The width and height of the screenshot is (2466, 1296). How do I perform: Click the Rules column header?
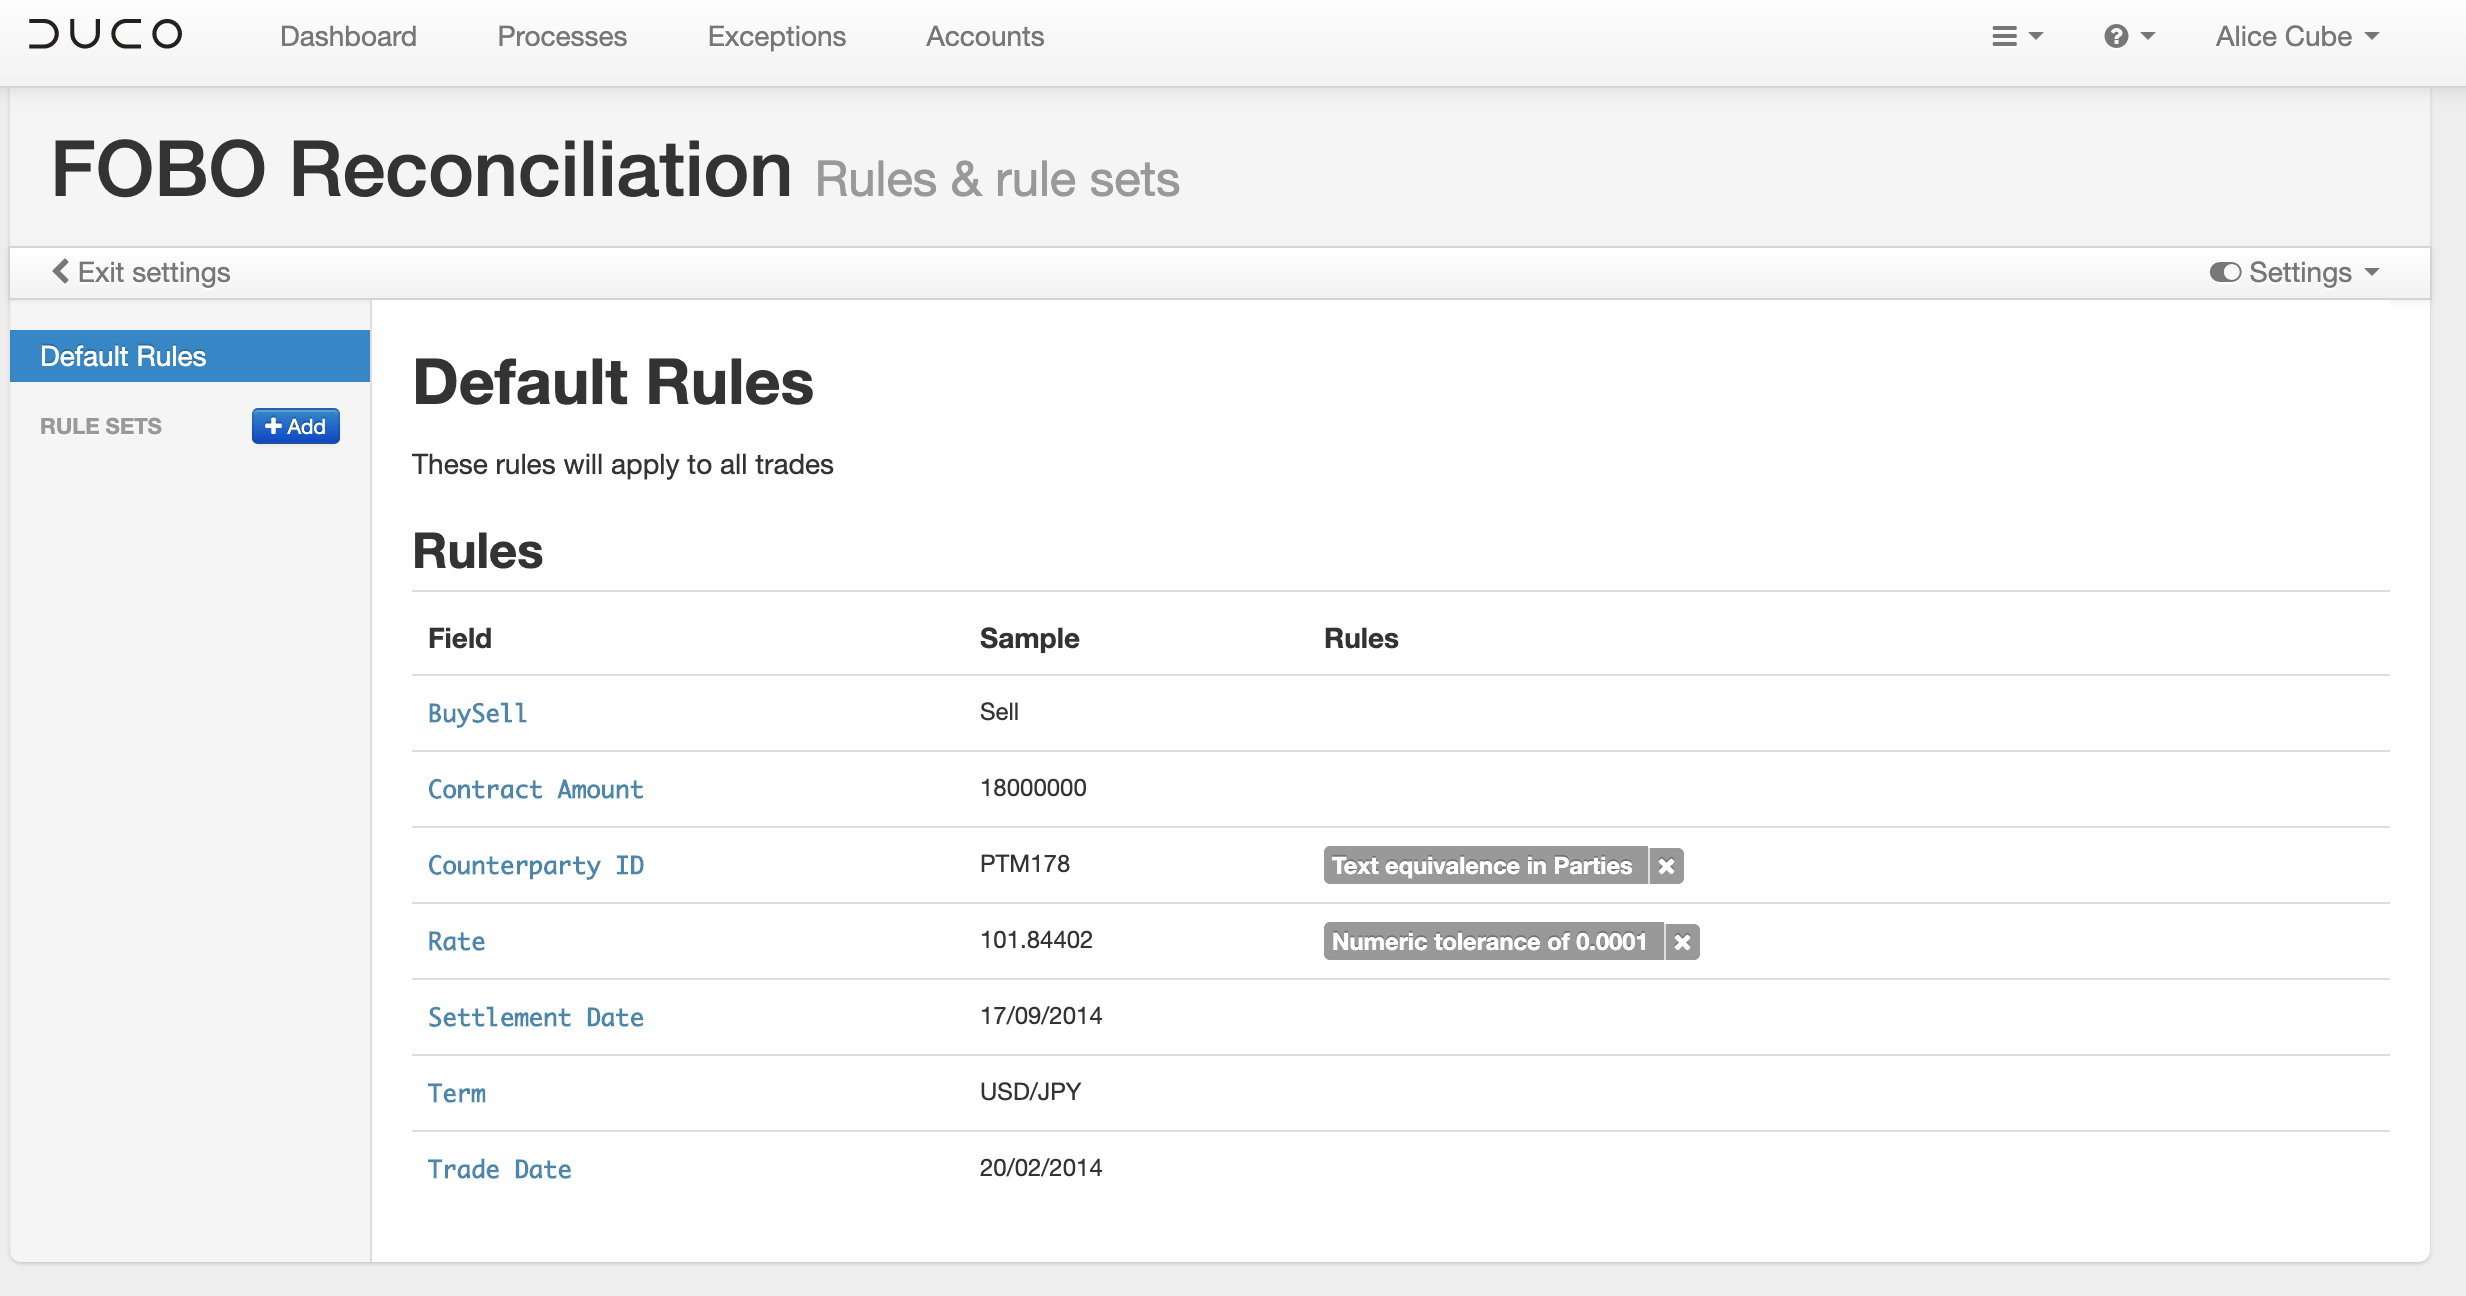[1361, 638]
